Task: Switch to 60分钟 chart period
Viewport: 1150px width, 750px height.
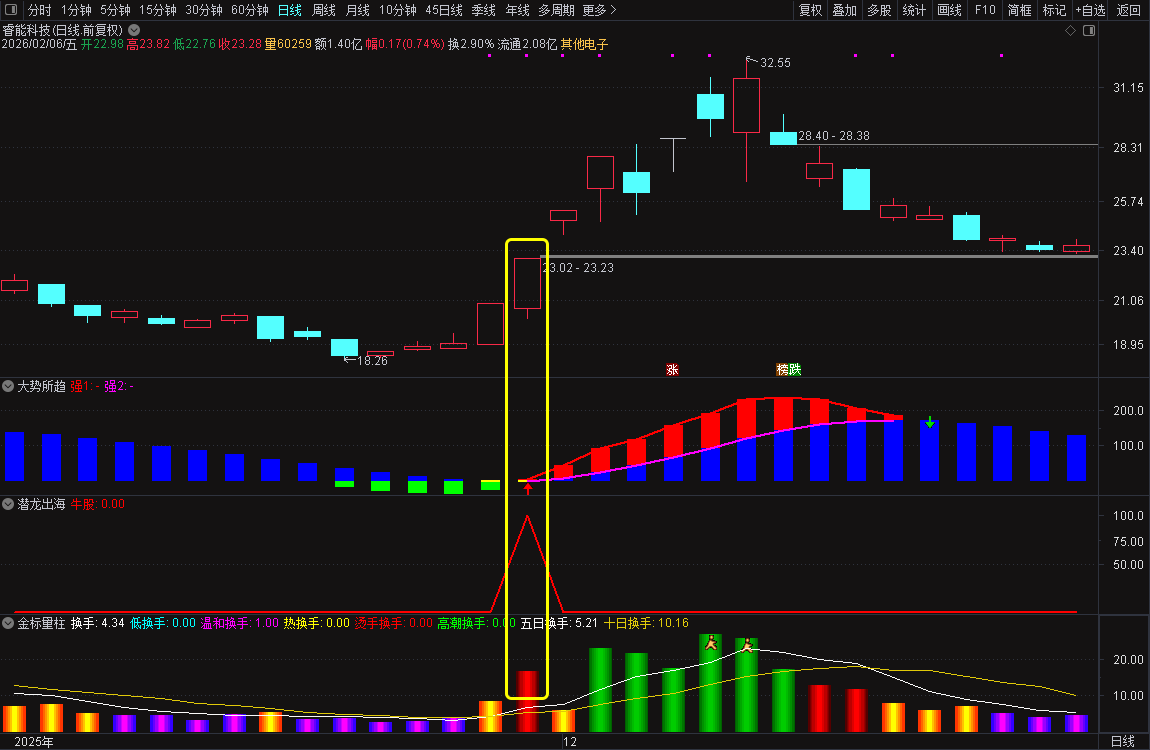Action: click(x=249, y=10)
